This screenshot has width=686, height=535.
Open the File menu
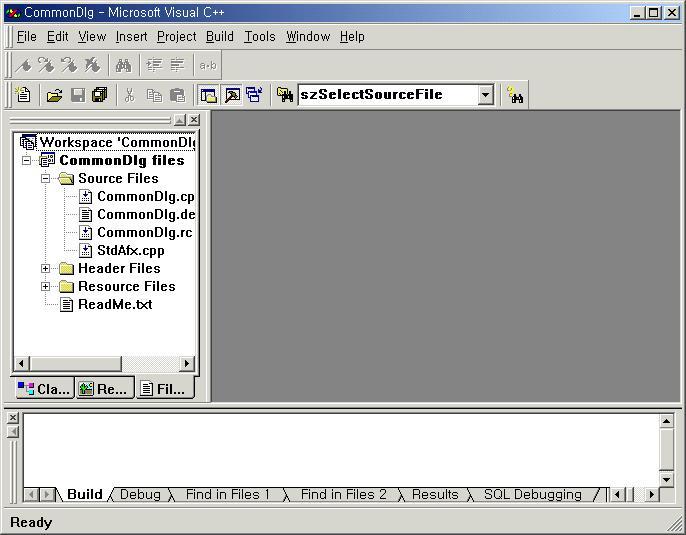[27, 36]
